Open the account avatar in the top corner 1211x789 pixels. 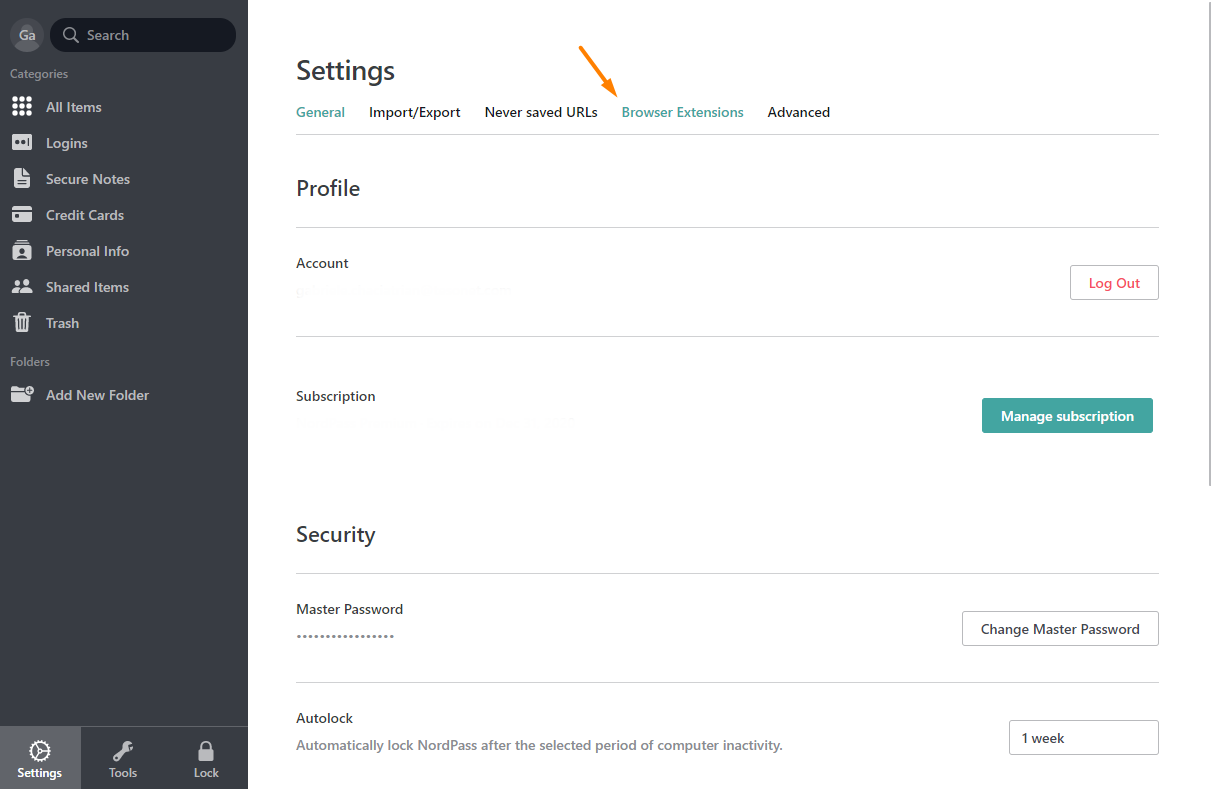click(x=26, y=35)
